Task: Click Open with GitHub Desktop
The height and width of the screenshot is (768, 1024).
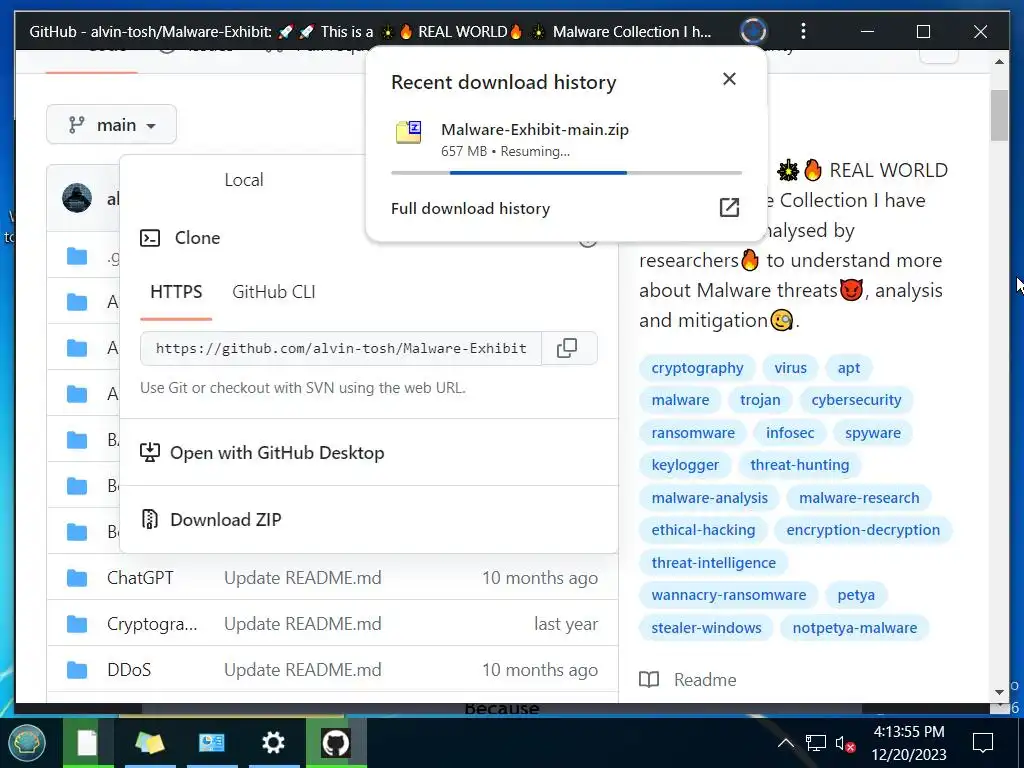Action: click(x=369, y=452)
